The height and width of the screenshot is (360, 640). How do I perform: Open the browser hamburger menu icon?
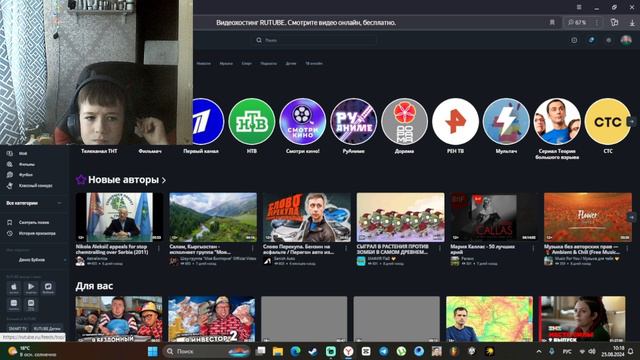tap(579, 7)
